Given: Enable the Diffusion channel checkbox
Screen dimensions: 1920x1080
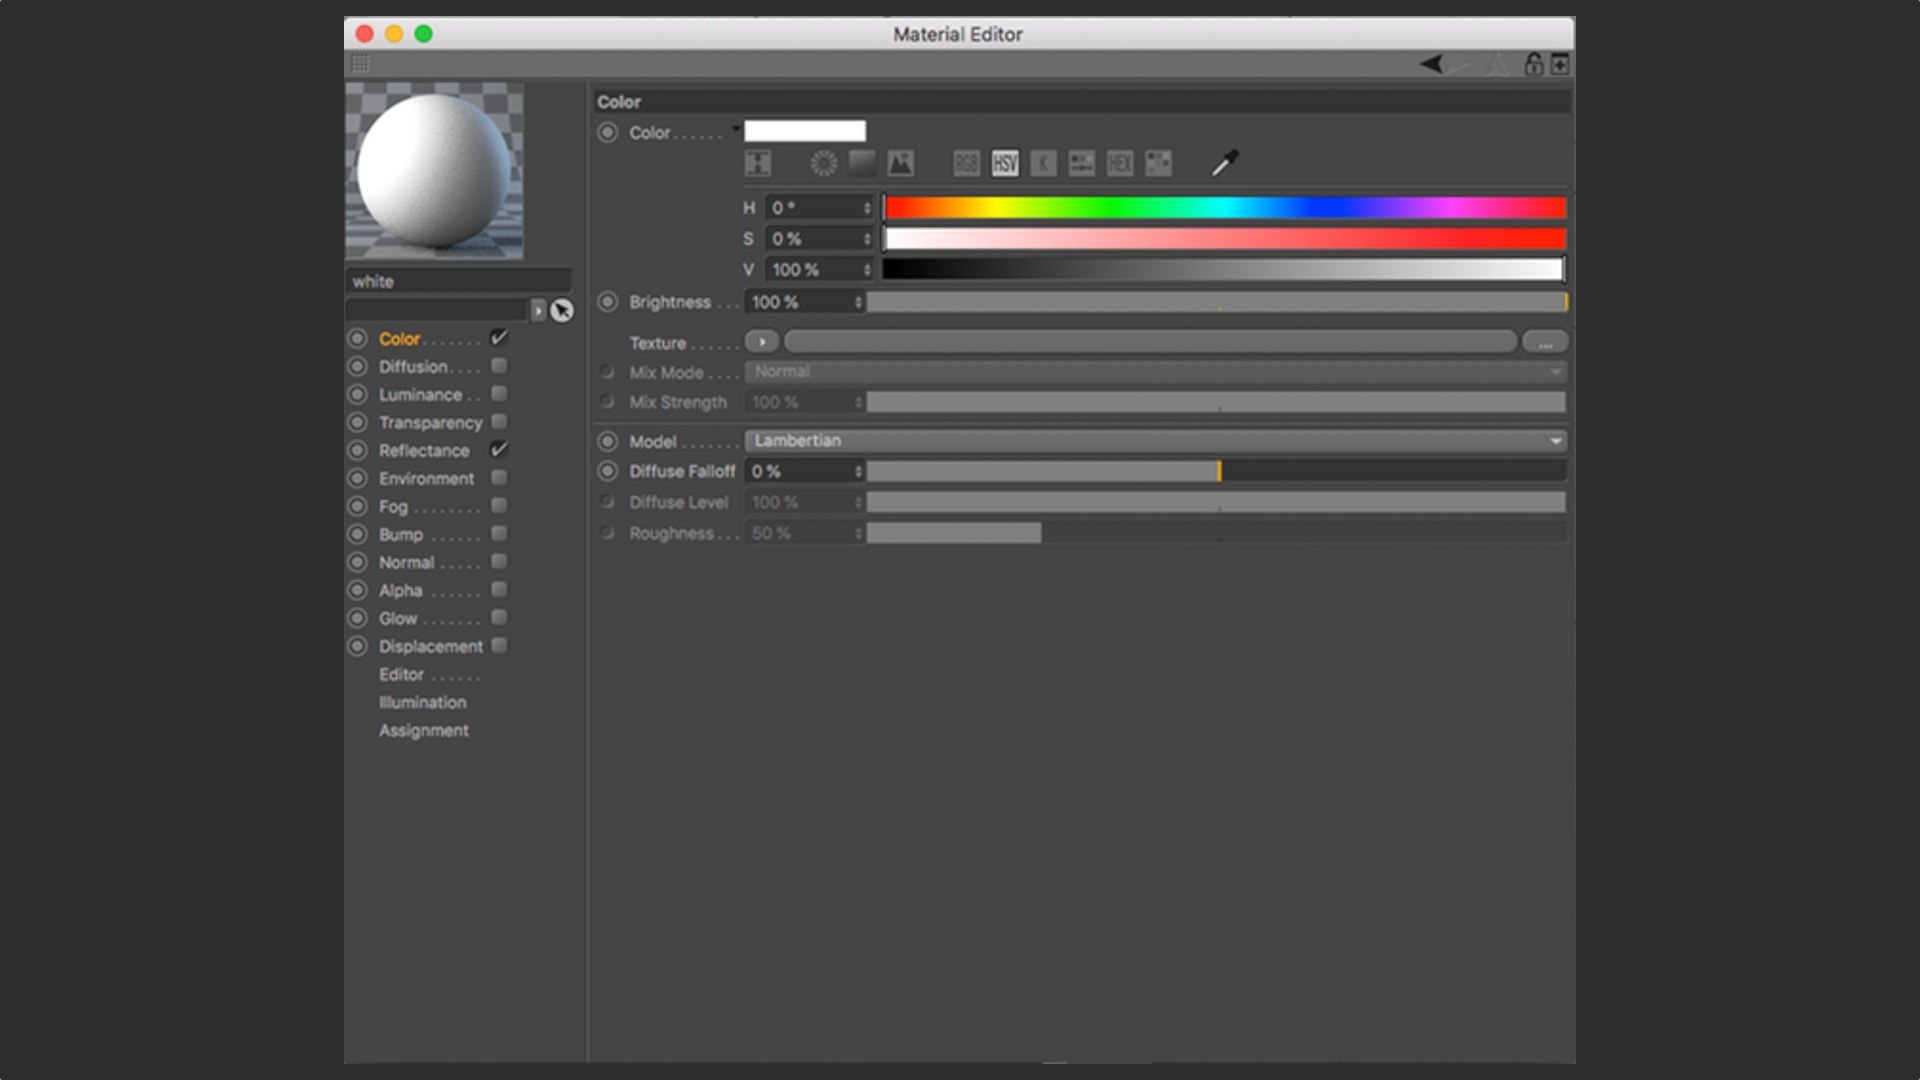Looking at the screenshot, I should point(499,366).
